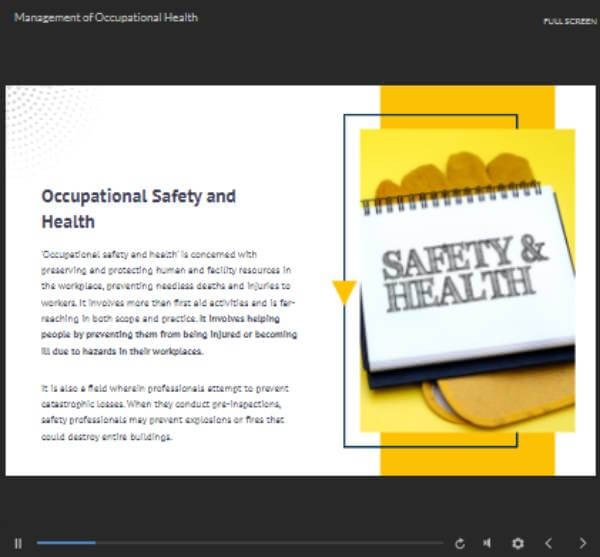Viewport: 600px width, 557px height.
Task: Go to the previous slide arrow
Action: (548, 543)
